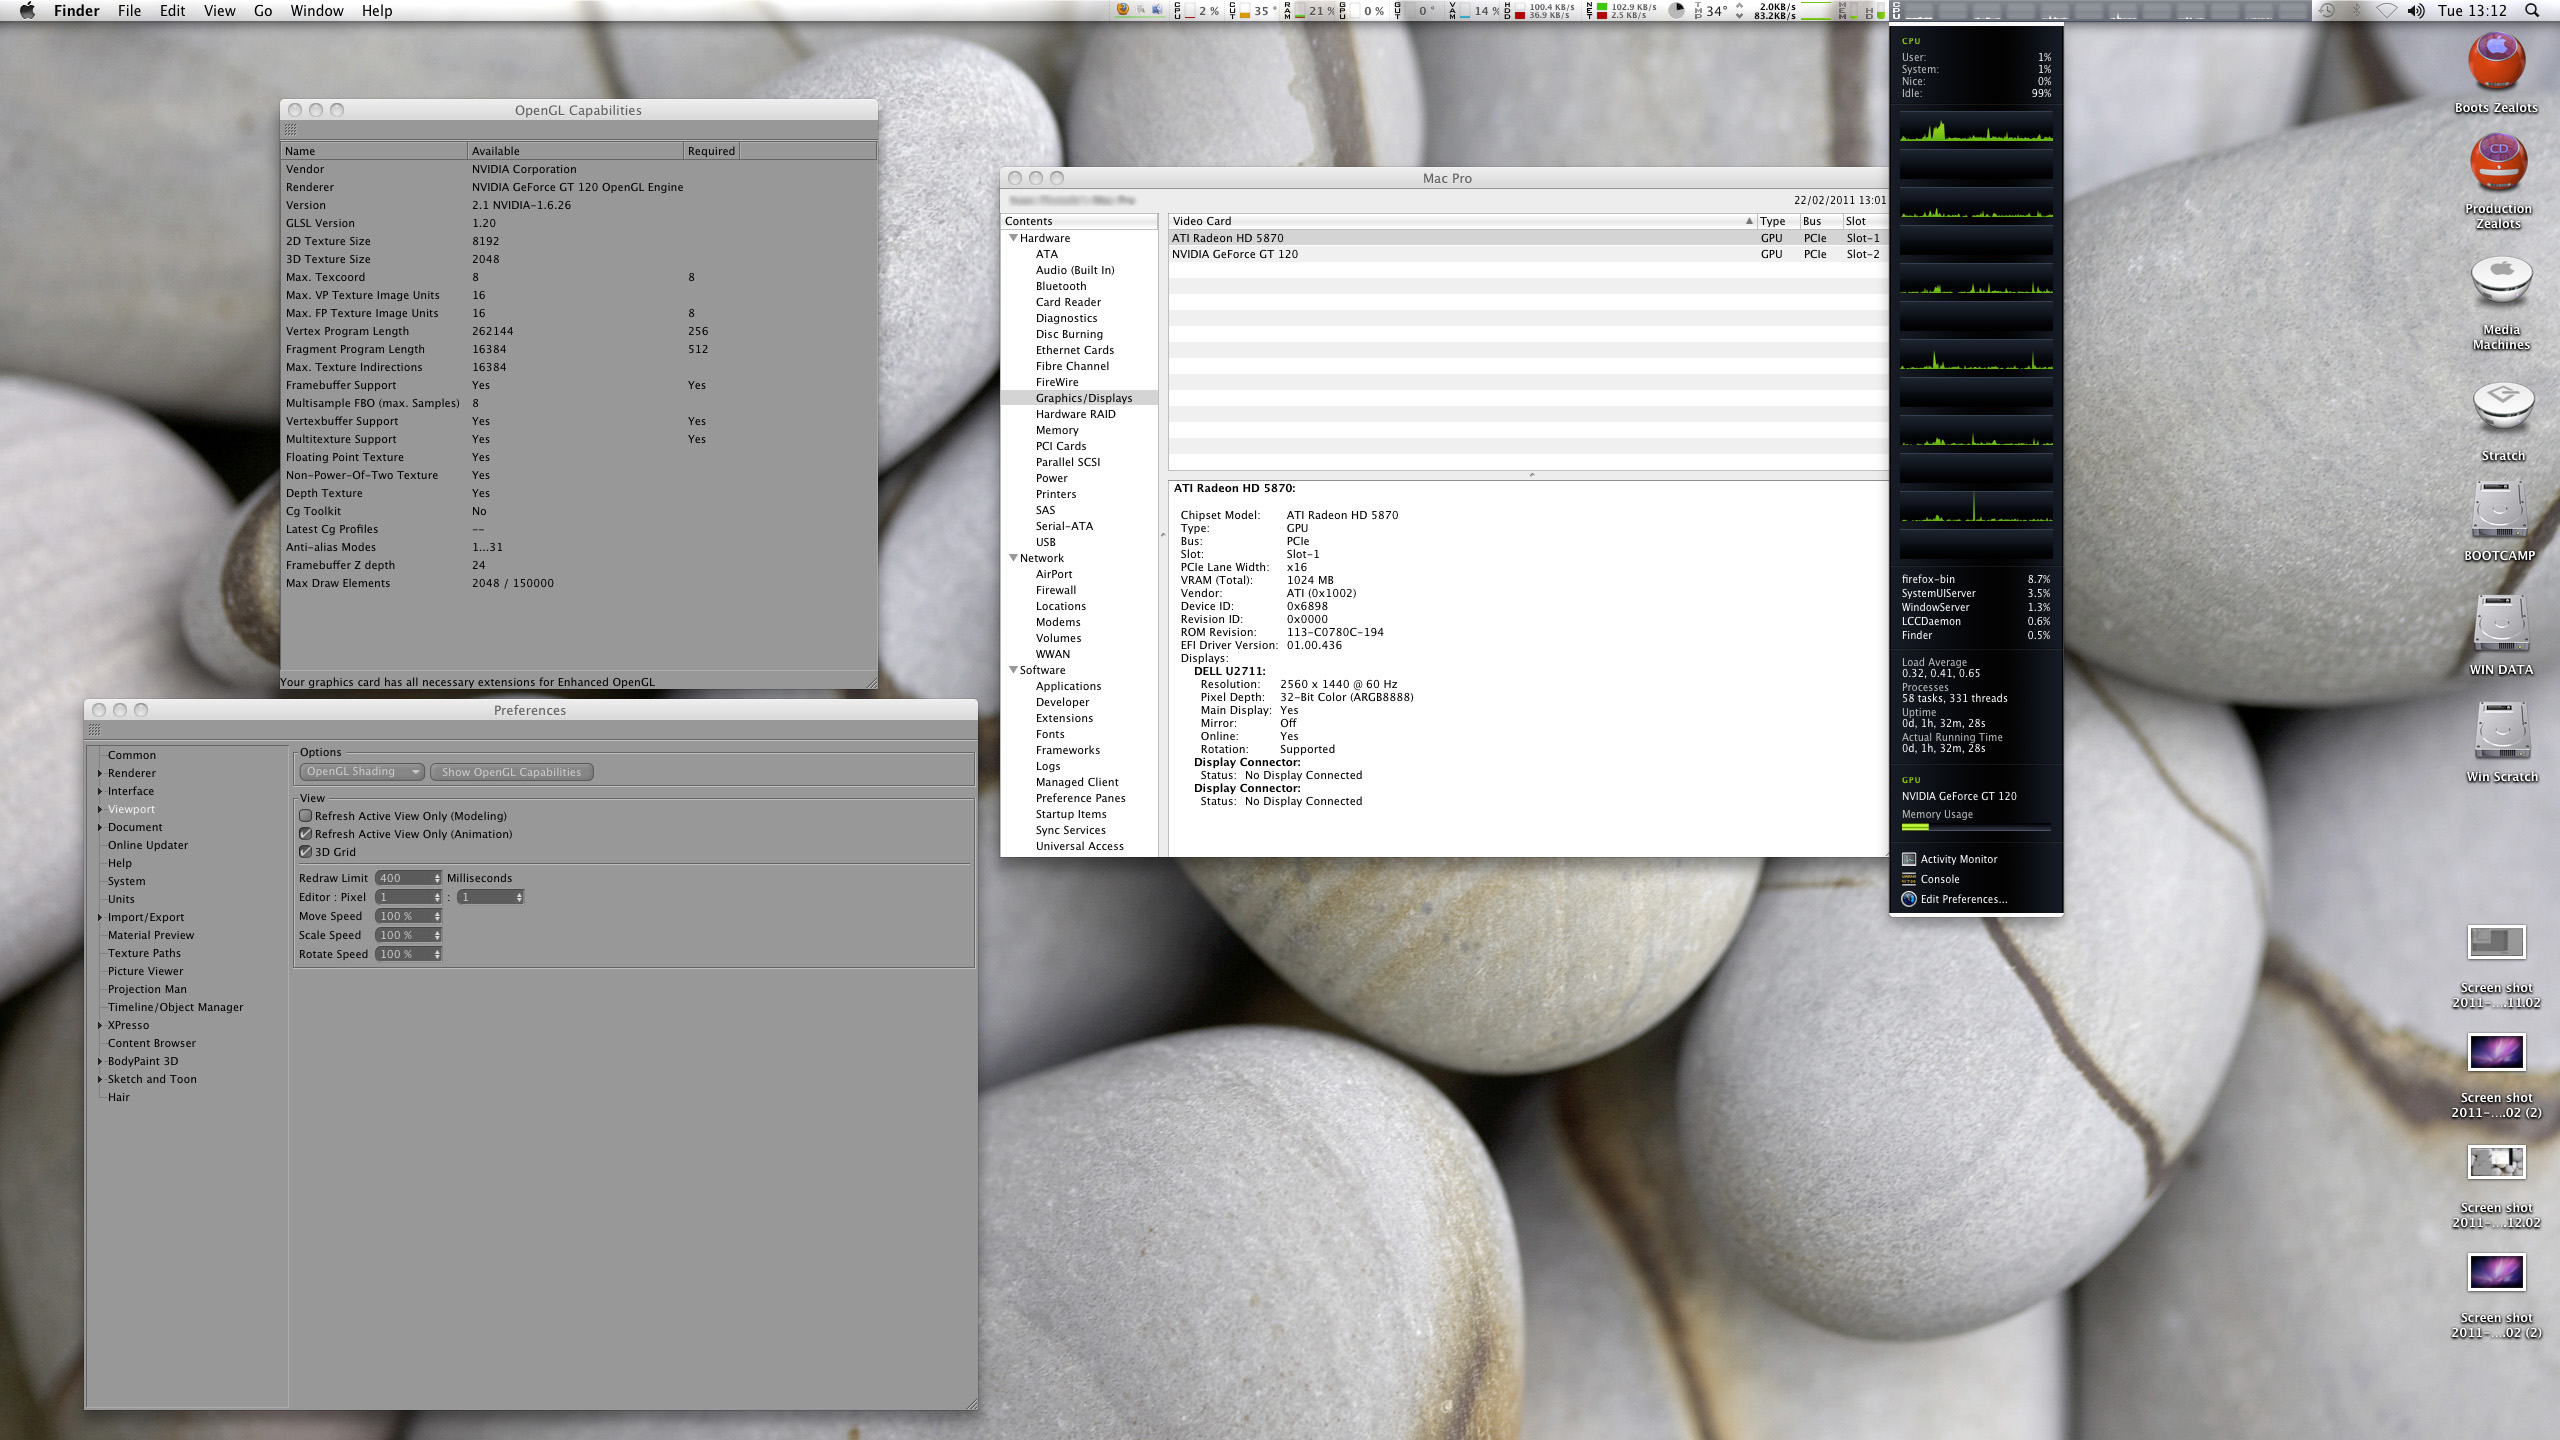Image resolution: width=2560 pixels, height=1440 pixels.
Task: Select PCI Cards in Mac Pro contents
Action: 1061,446
